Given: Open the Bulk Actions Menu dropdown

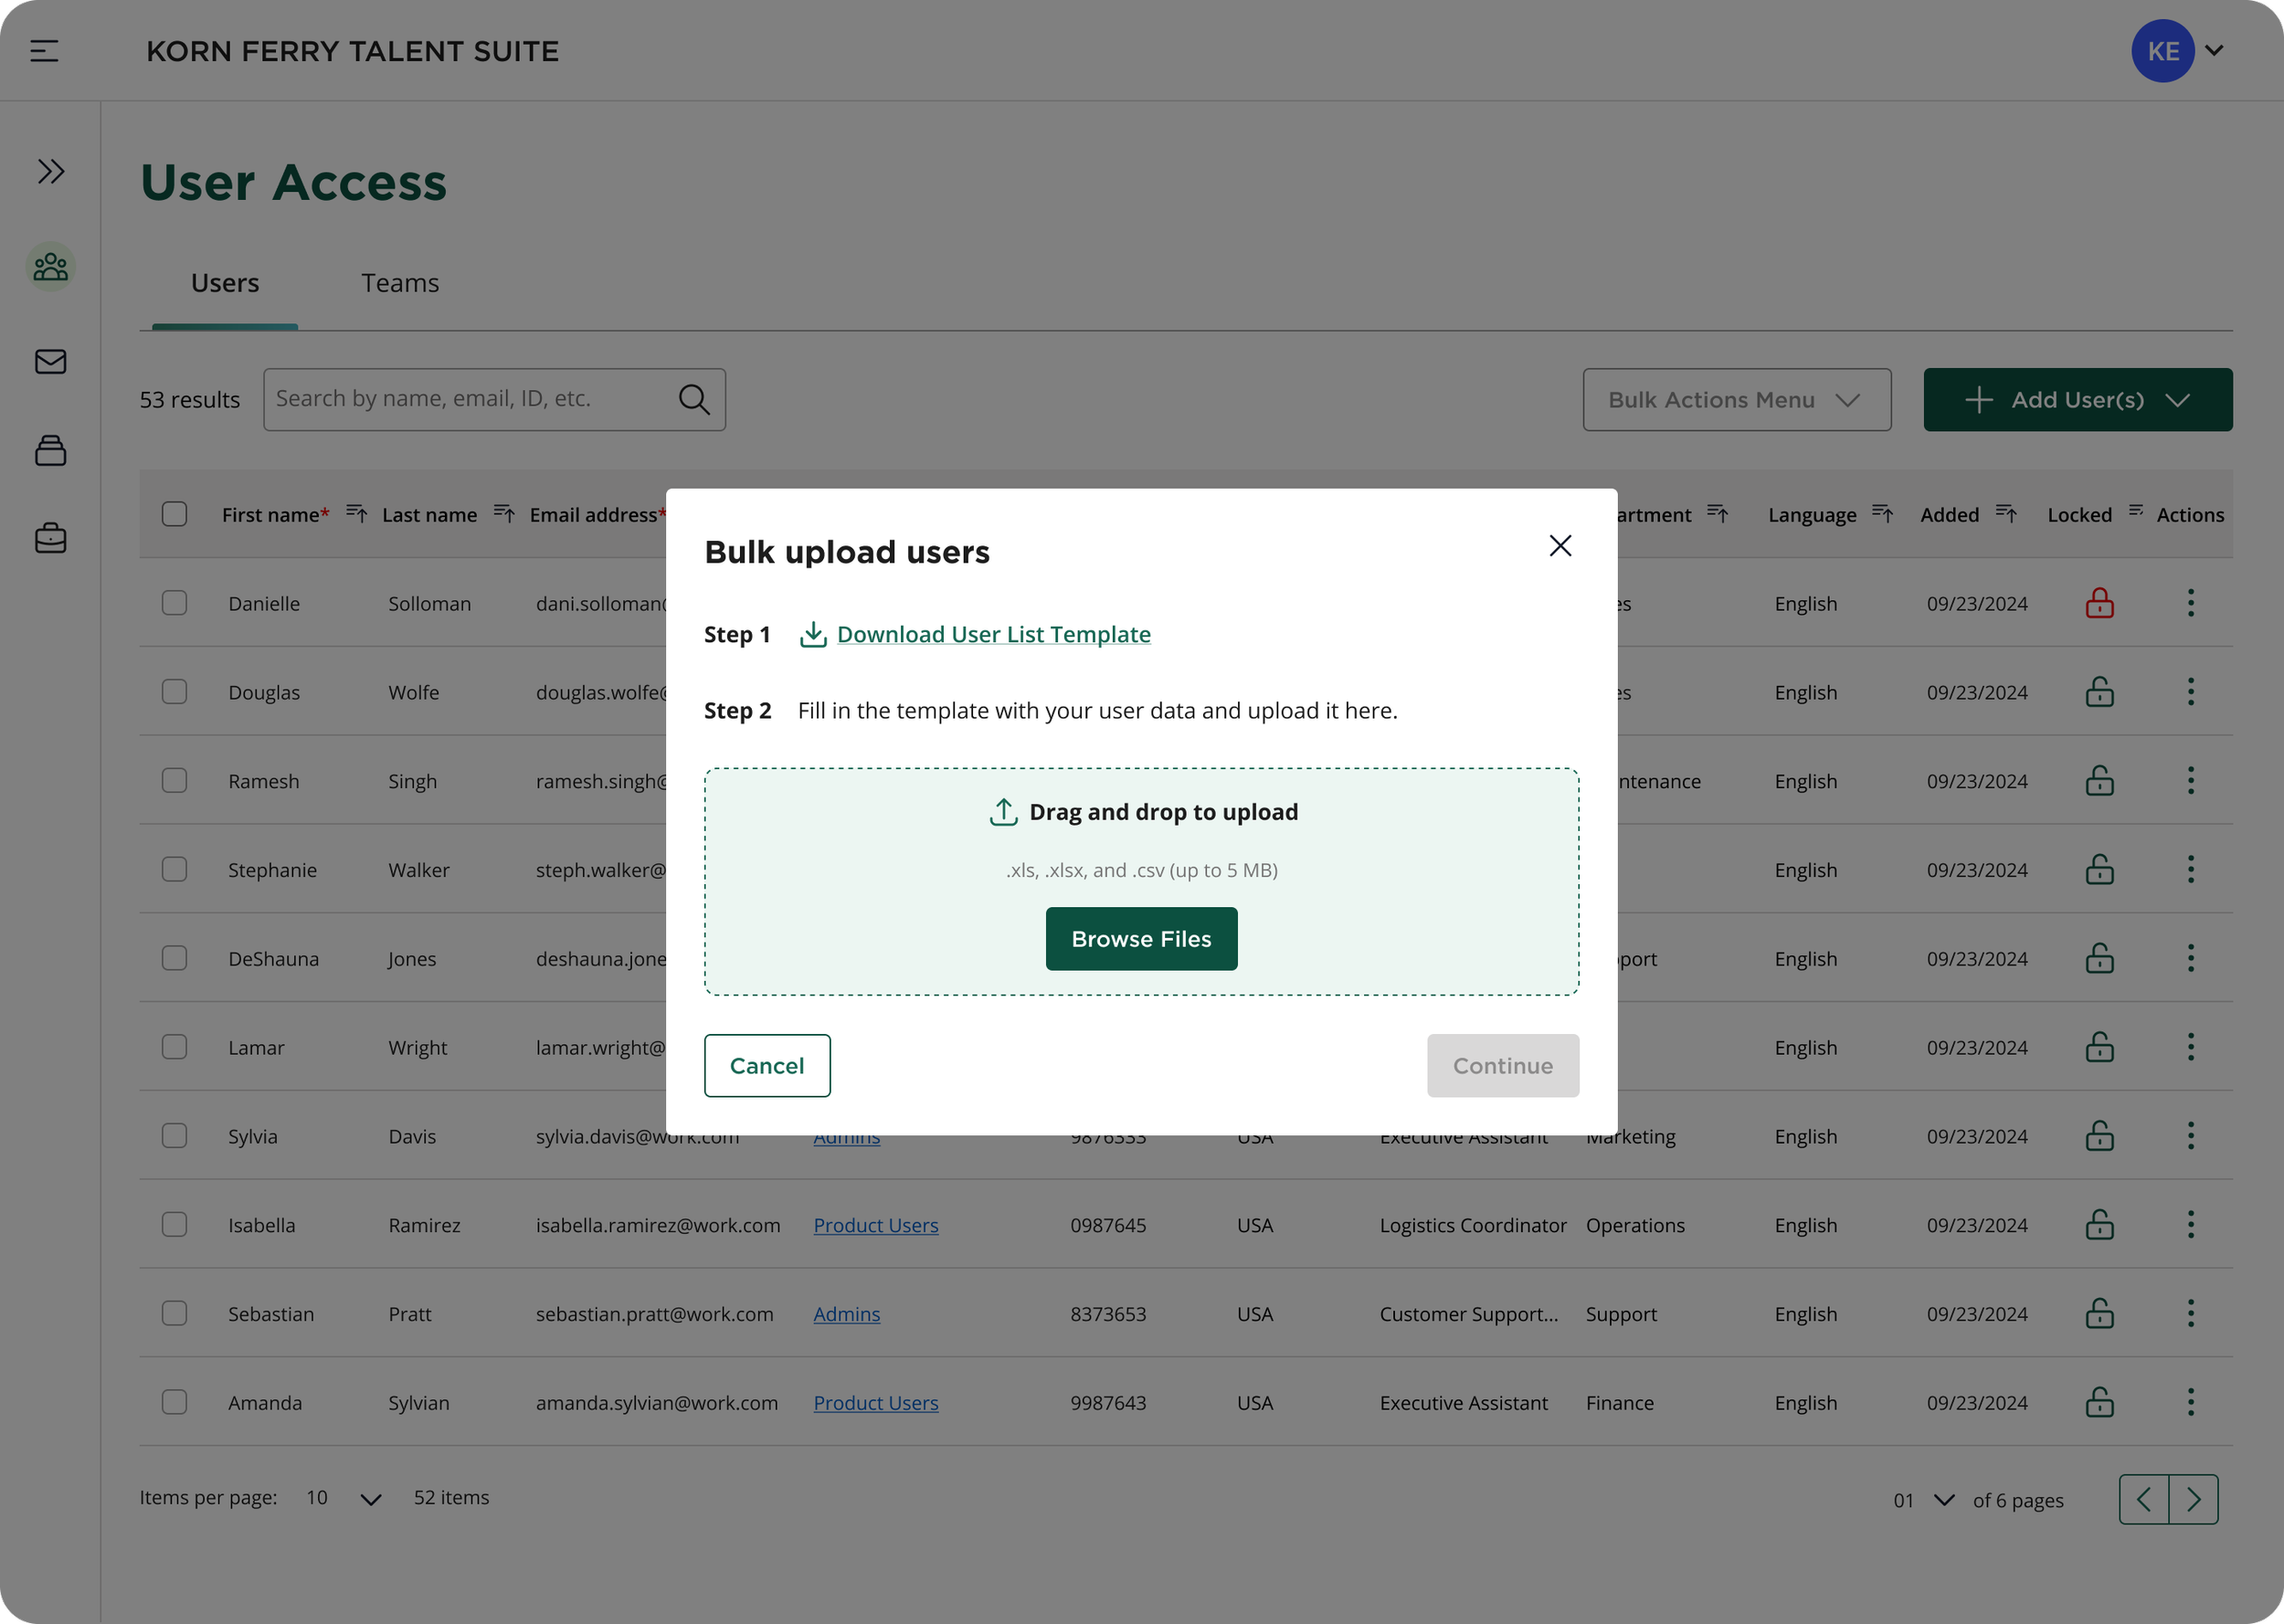Looking at the screenshot, I should click(x=1736, y=400).
